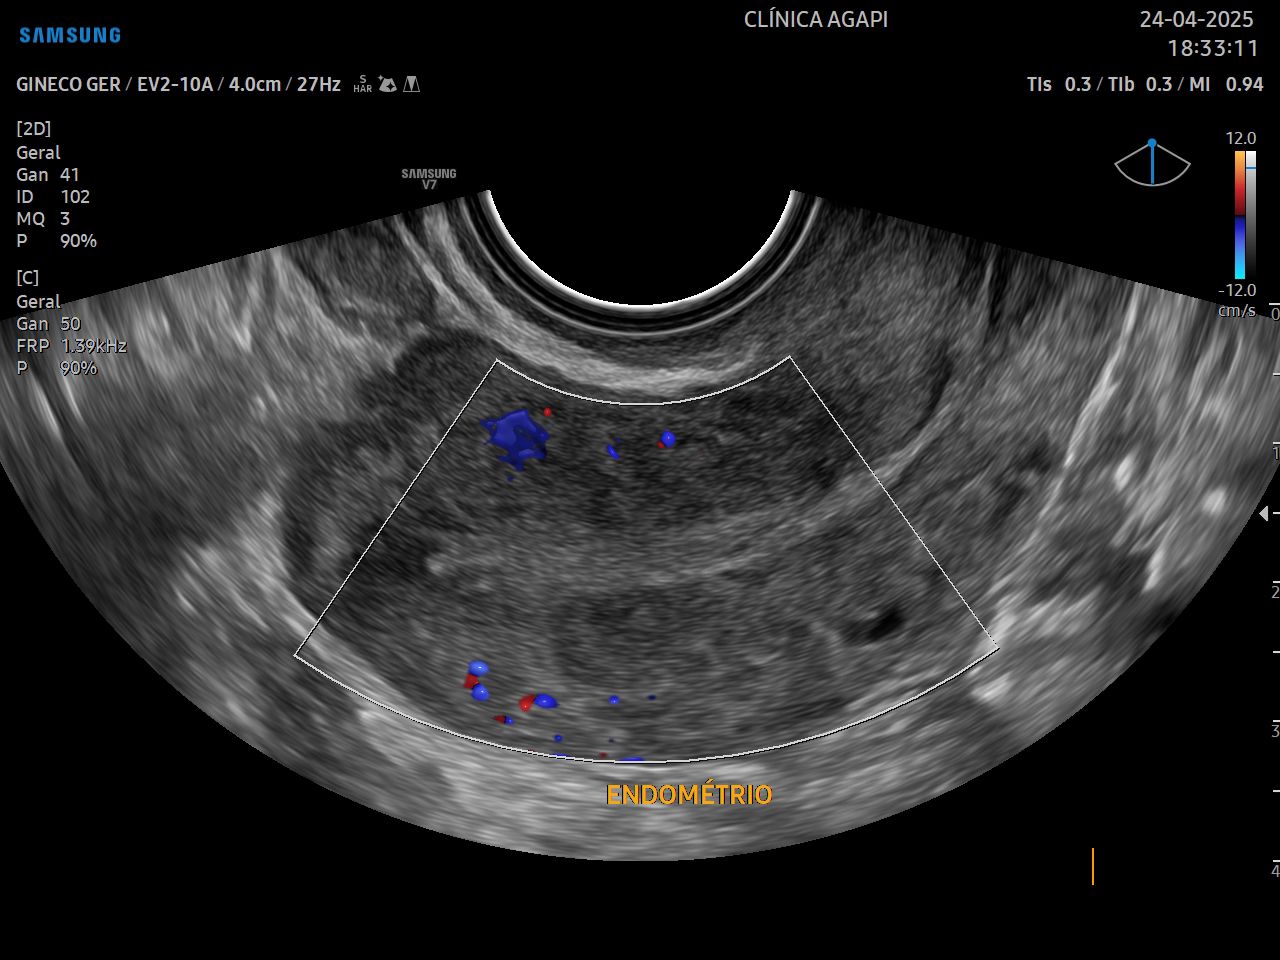Click the grayscale map bar beside the color scale
This screenshot has height=960, width=1280.
tap(1251, 215)
